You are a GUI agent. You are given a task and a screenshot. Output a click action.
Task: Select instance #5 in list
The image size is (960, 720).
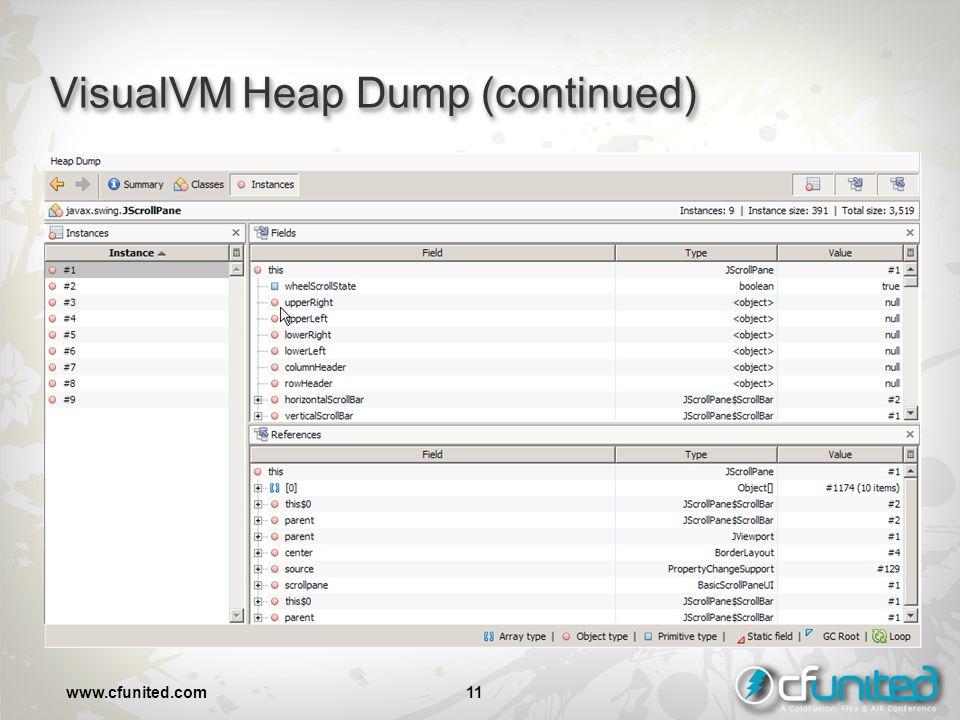pyautogui.click(x=137, y=335)
